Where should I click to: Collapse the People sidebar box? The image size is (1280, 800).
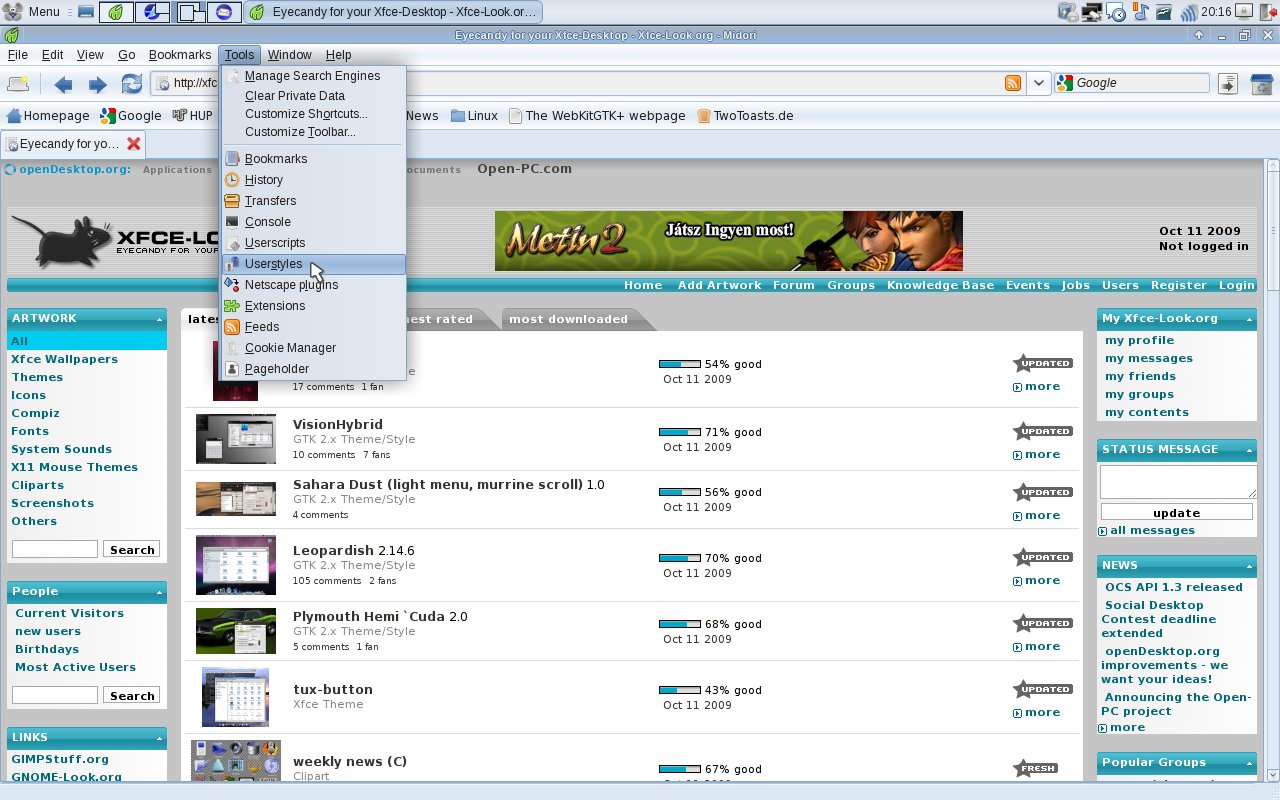coord(160,592)
